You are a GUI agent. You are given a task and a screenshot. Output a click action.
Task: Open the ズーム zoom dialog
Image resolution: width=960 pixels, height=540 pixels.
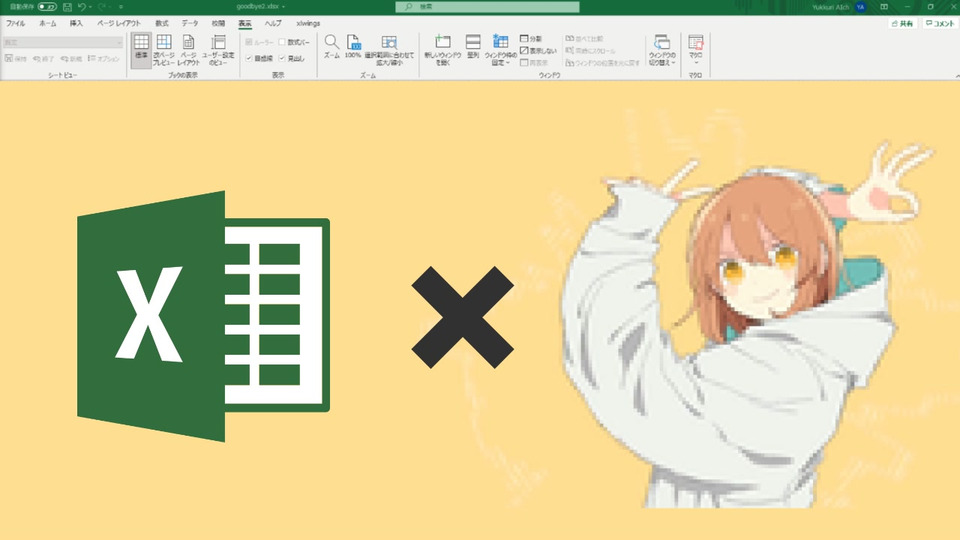tap(331, 47)
